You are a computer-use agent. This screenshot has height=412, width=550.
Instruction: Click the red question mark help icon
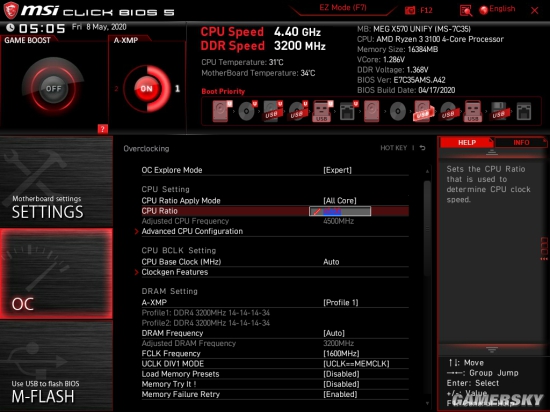(x=102, y=129)
